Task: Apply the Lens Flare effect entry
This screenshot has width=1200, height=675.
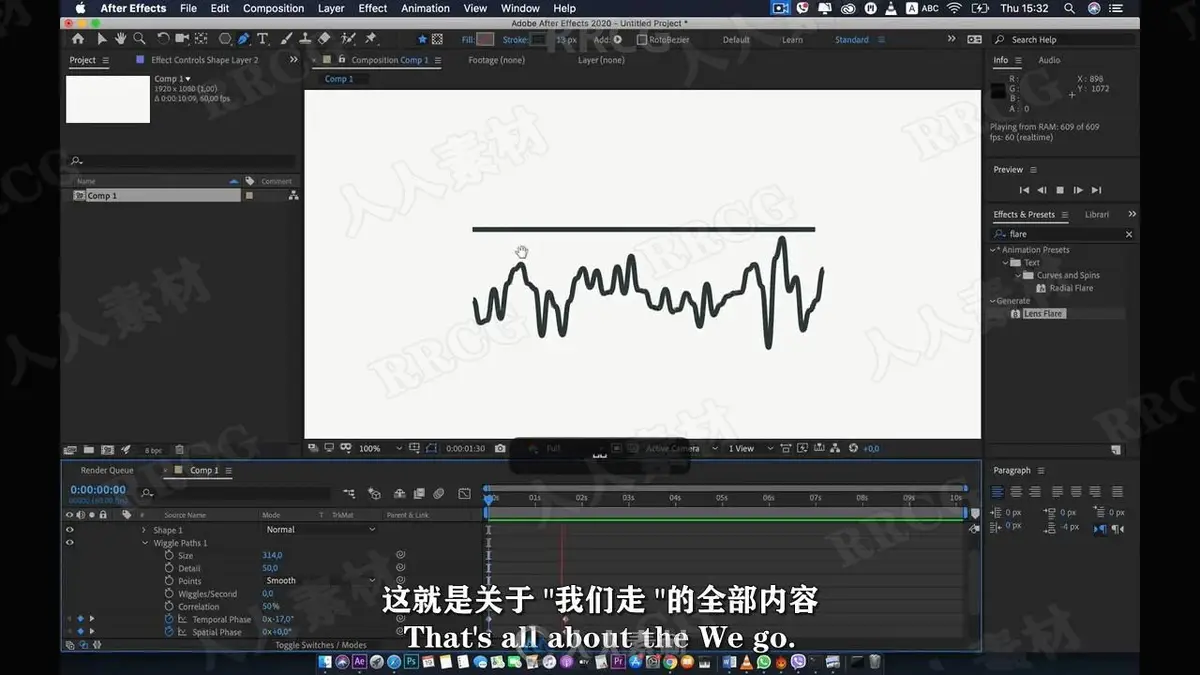Action: [x=1043, y=314]
